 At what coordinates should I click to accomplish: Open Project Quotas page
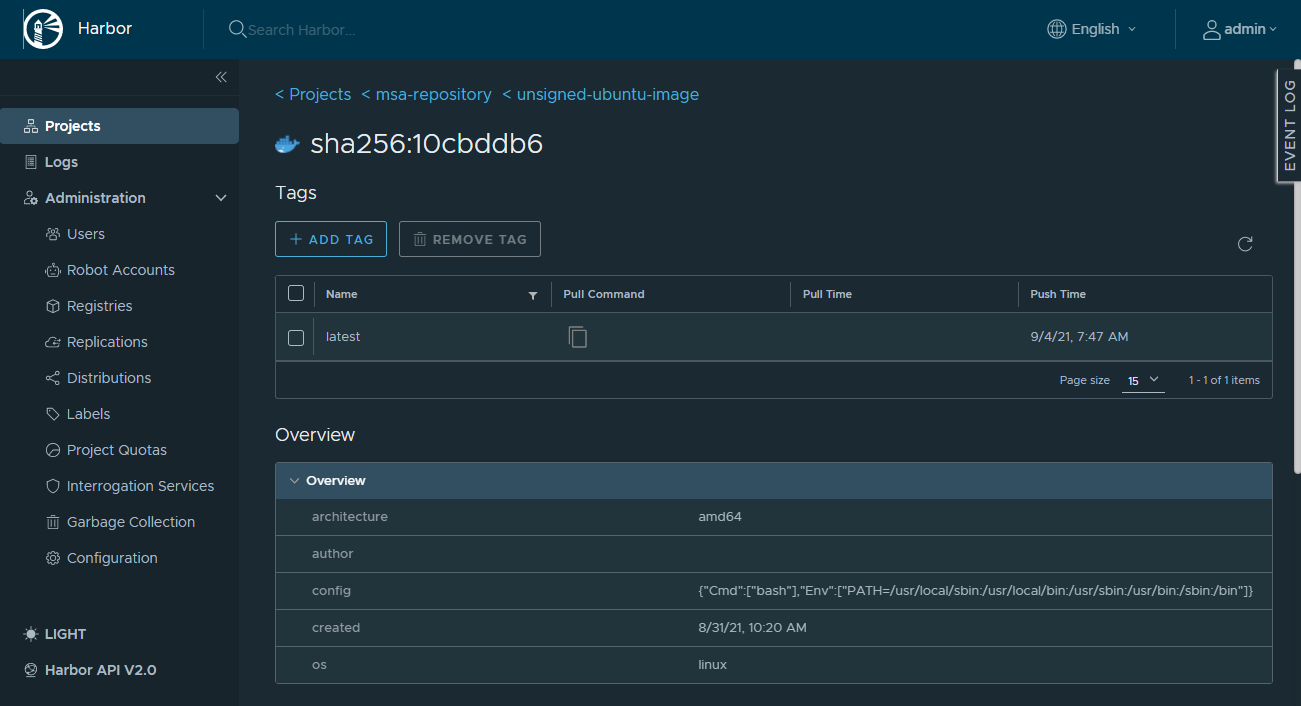tap(119, 450)
